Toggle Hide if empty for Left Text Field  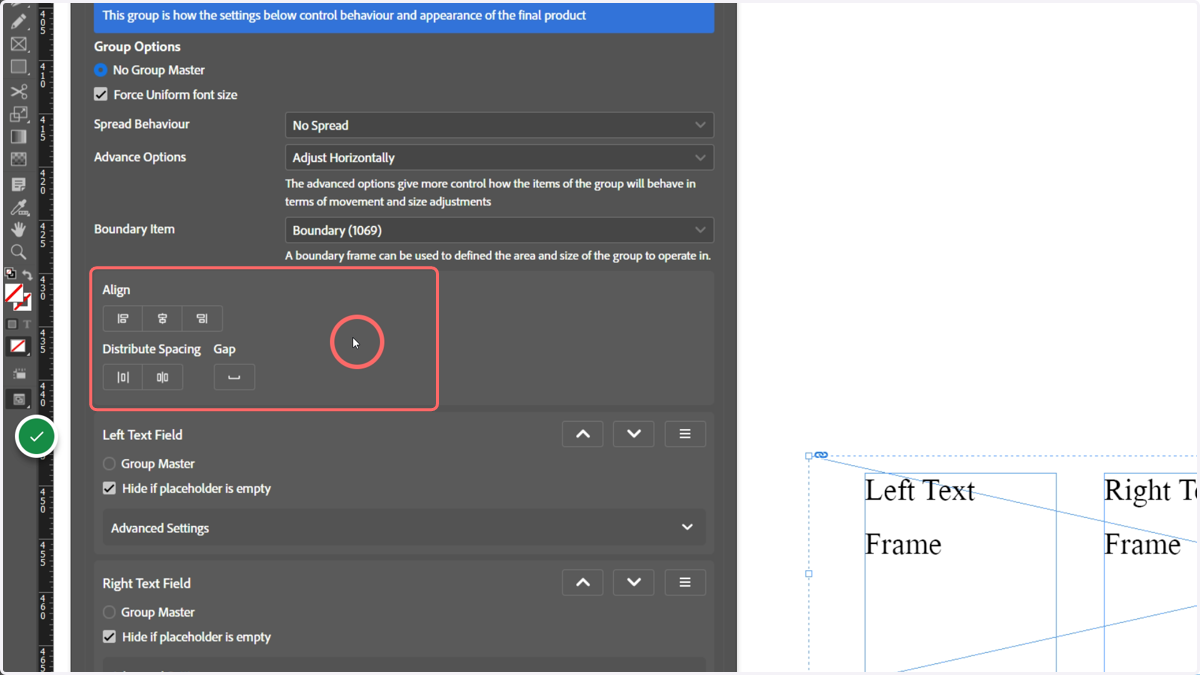(109, 489)
